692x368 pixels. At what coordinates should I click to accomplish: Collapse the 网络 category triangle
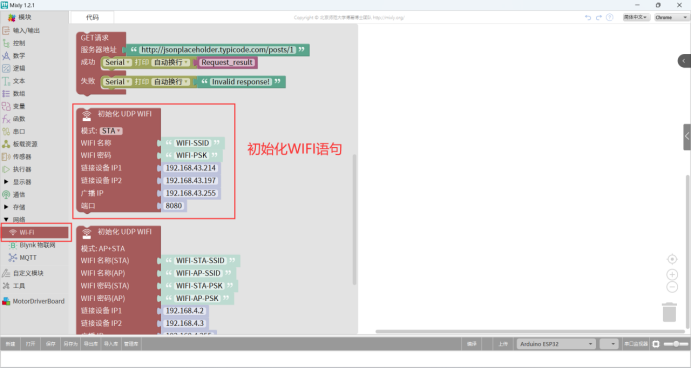6,219
